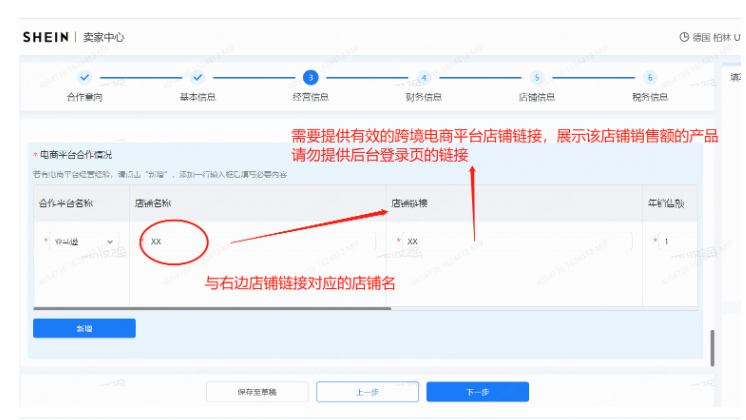
Task: Jump to step 5 circle 店铺信息
Action: point(537,77)
